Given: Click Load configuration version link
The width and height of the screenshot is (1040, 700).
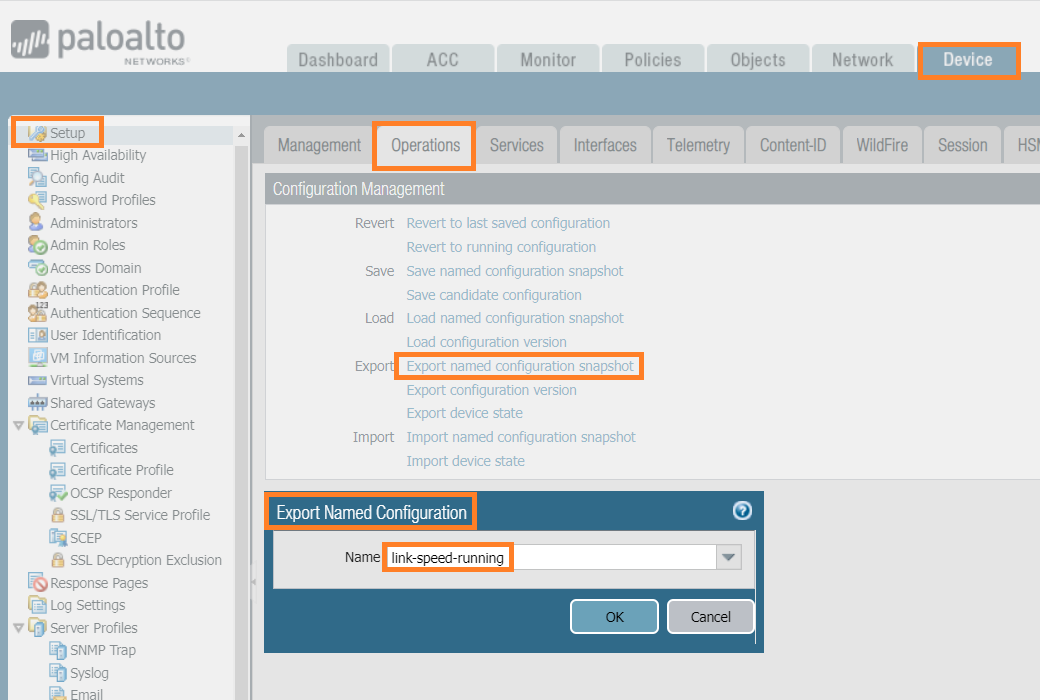Looking at the screenshot, I should click(x=486, y=342).
